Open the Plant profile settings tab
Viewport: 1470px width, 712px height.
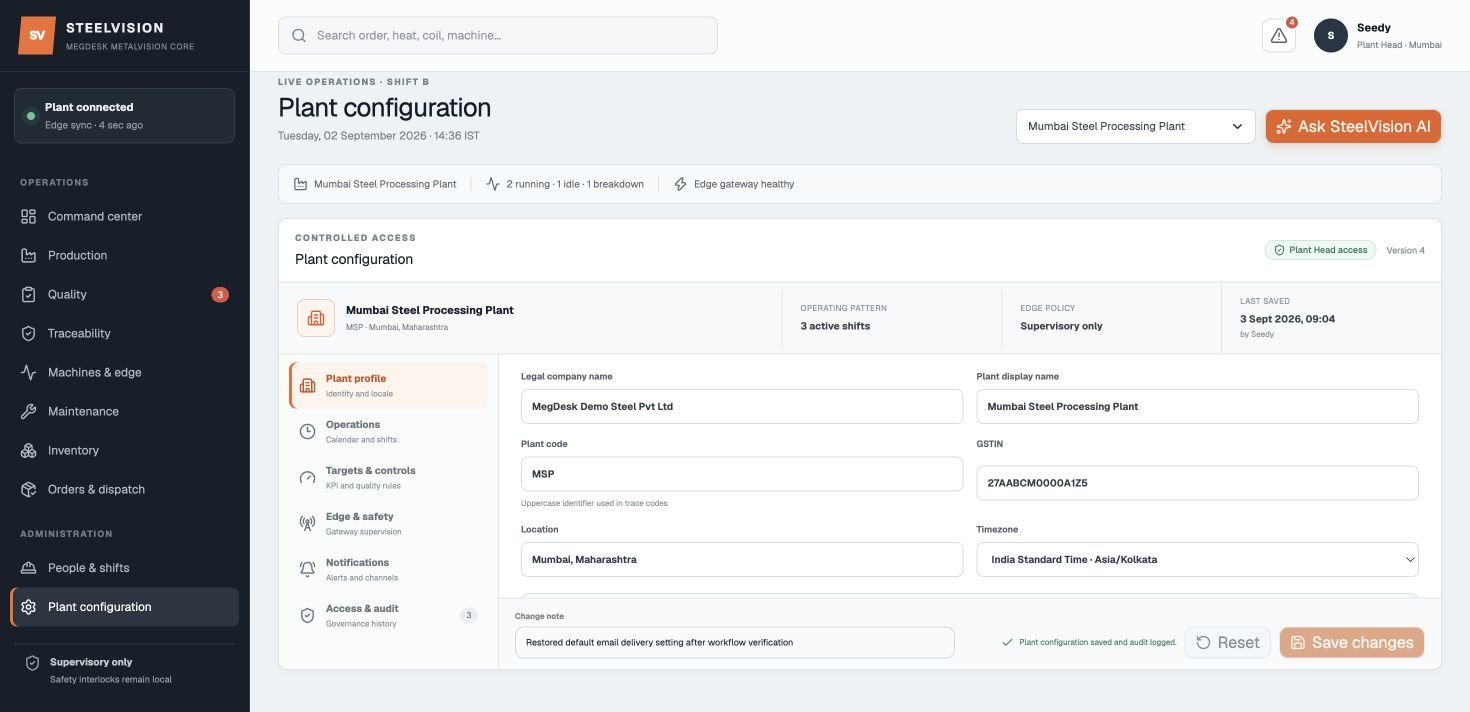click(x=389, y=385)
